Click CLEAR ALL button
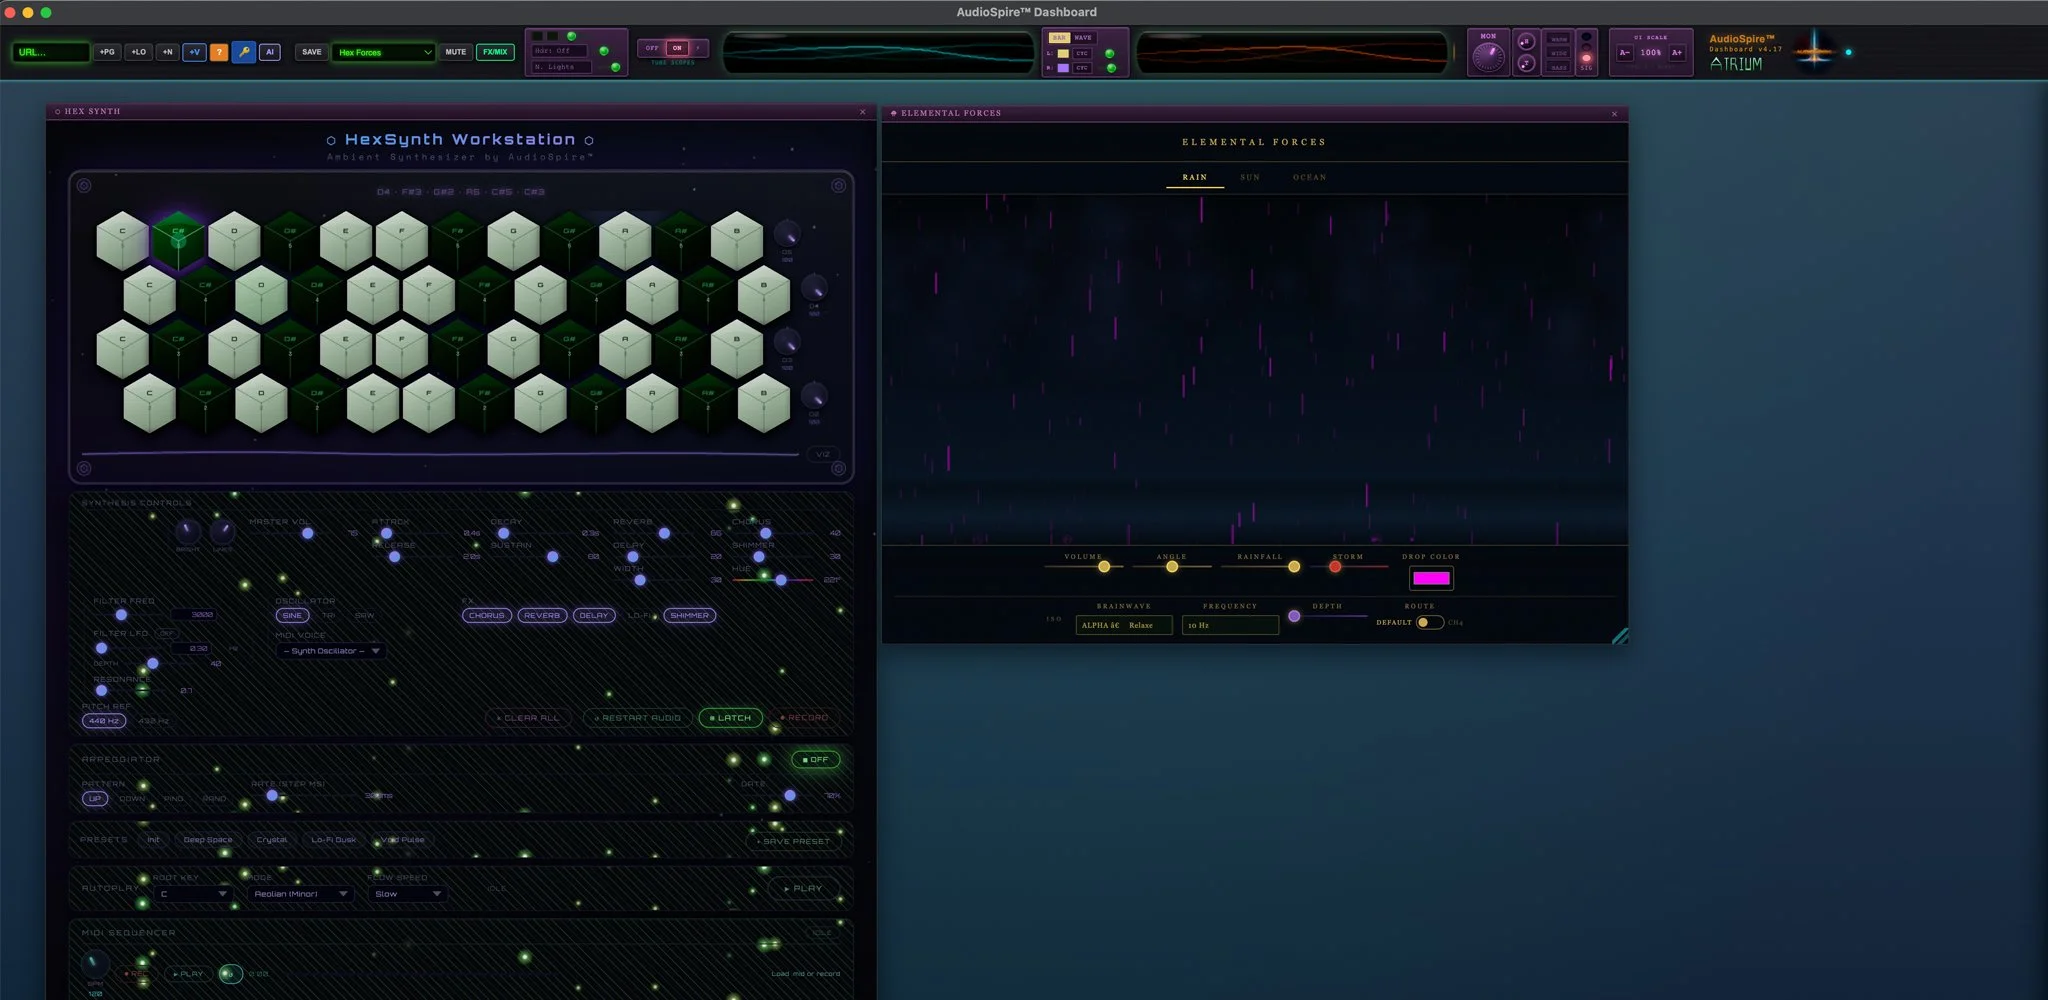This screenshot has height=1000, width=2048. coord(528,718)
